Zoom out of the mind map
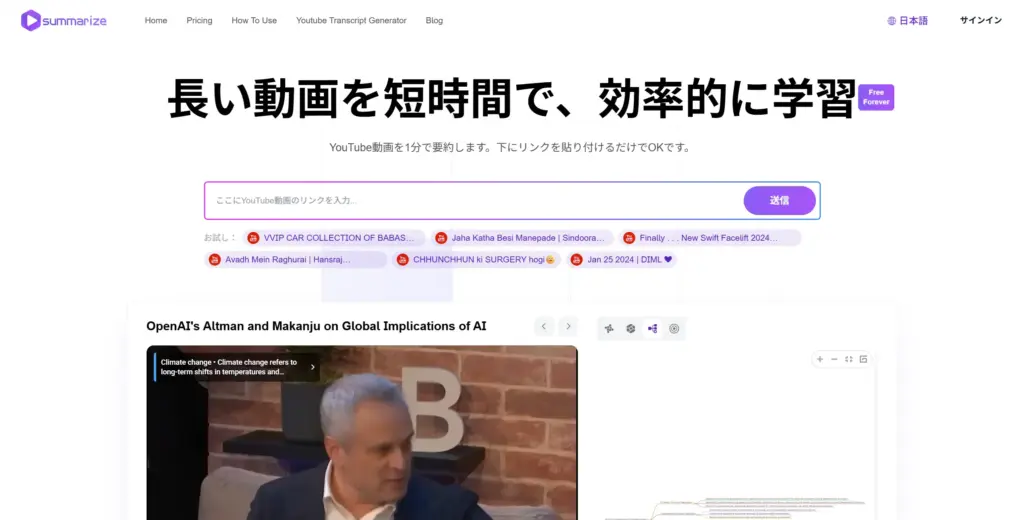The height and width of the screenshot is (520, 1024). (x=834, y=359)
